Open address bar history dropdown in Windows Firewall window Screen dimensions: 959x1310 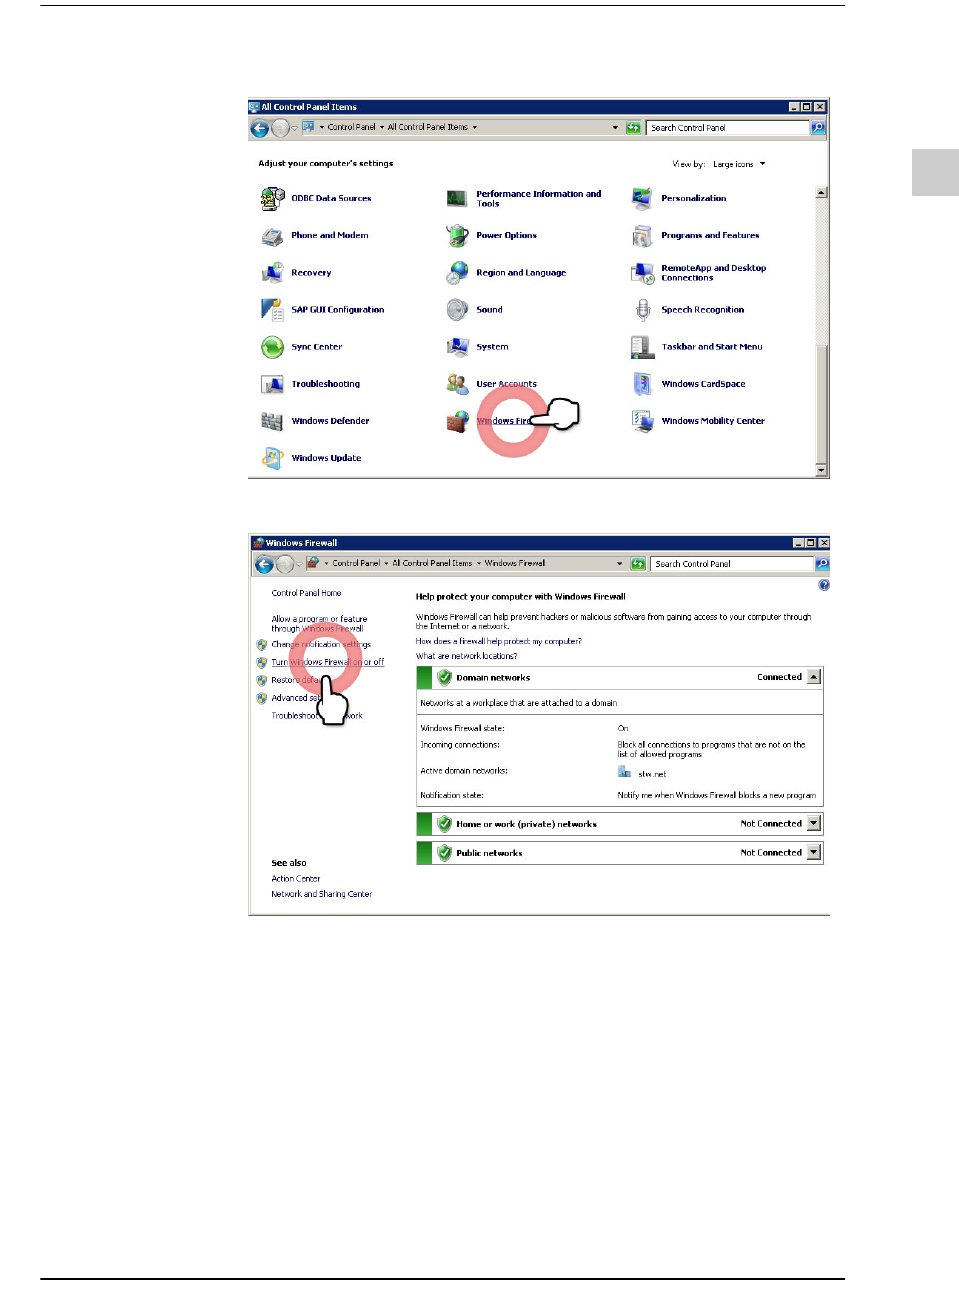(x=619, y=564)
